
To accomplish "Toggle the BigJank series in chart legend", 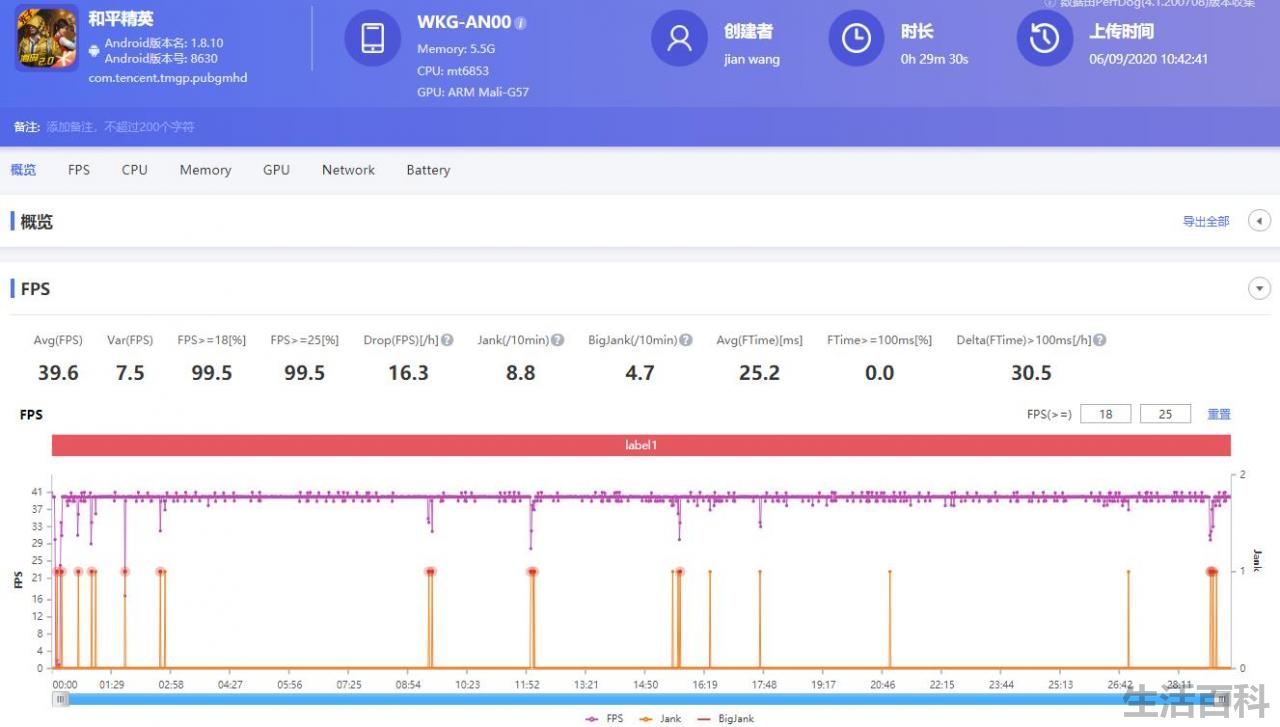I will pyautogui.click(x=726, y=719).
